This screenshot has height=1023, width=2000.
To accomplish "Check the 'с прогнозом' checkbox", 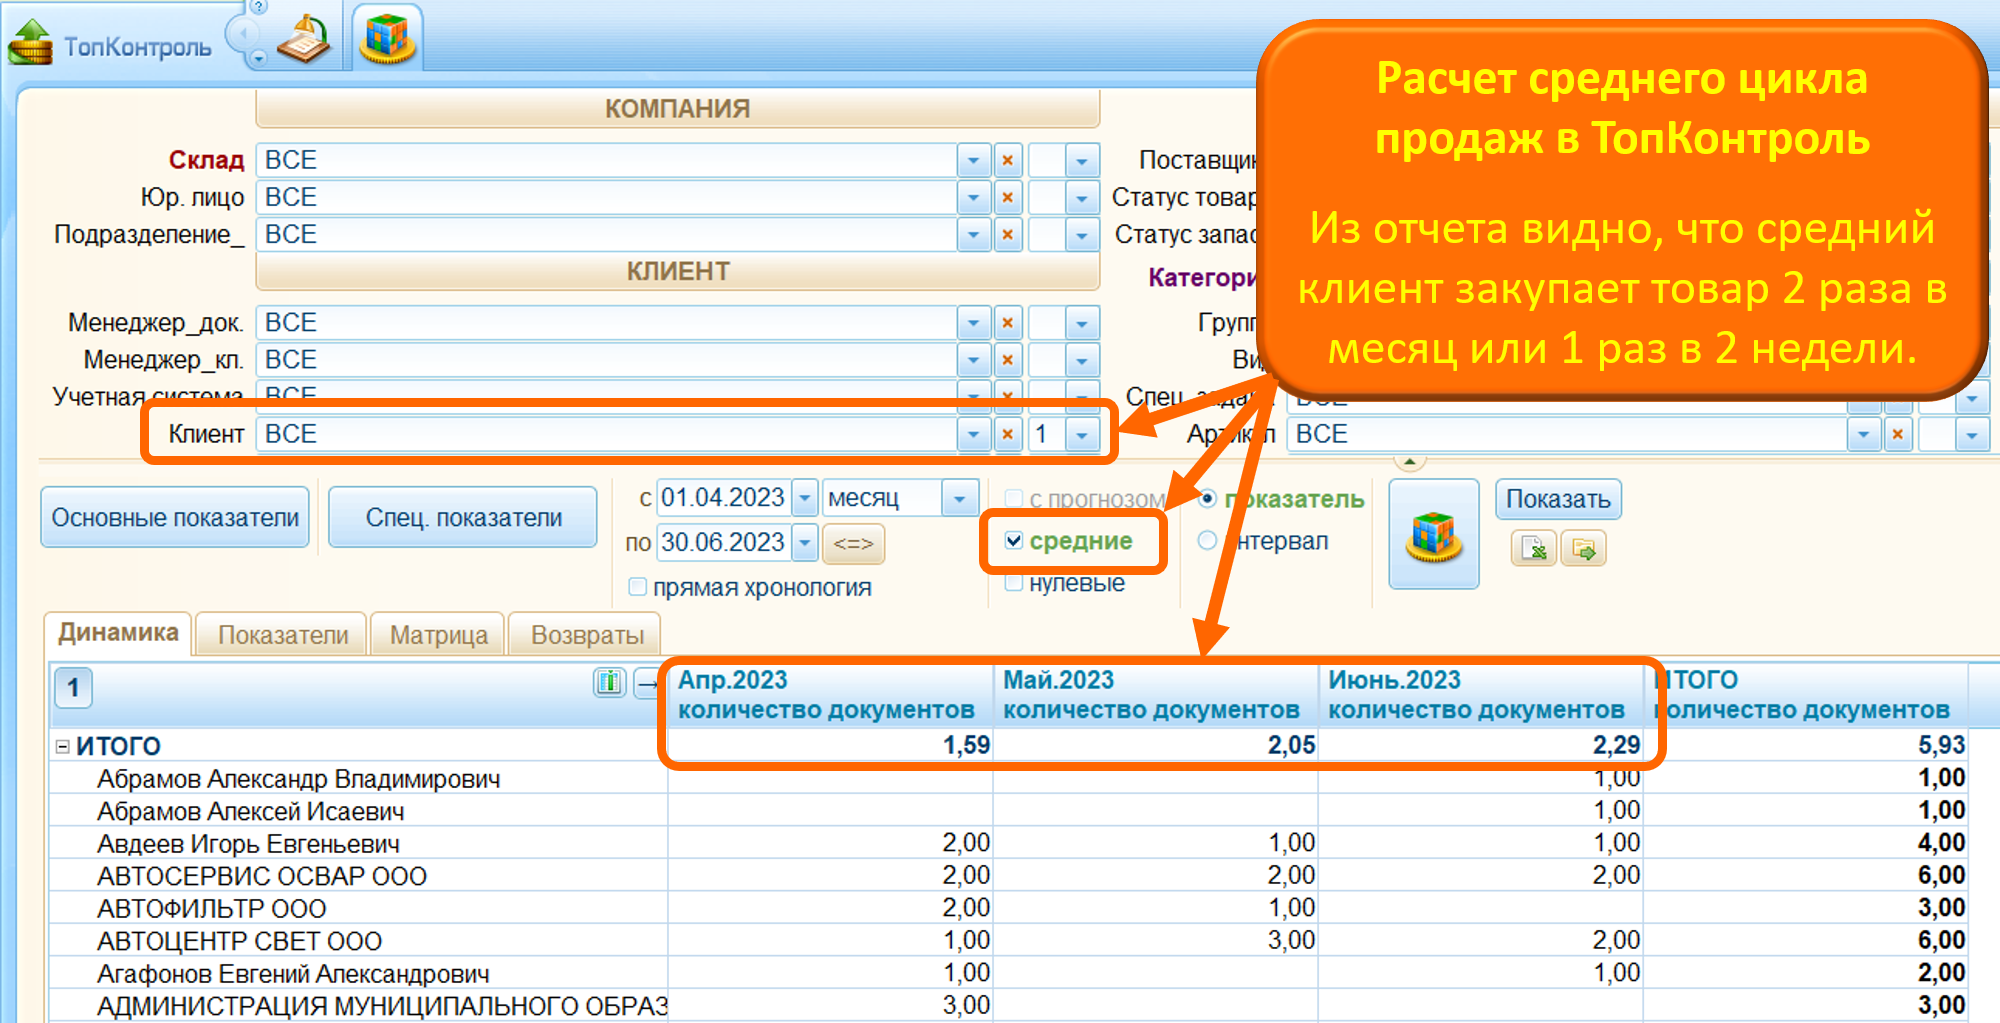I will click(1013, 498).
